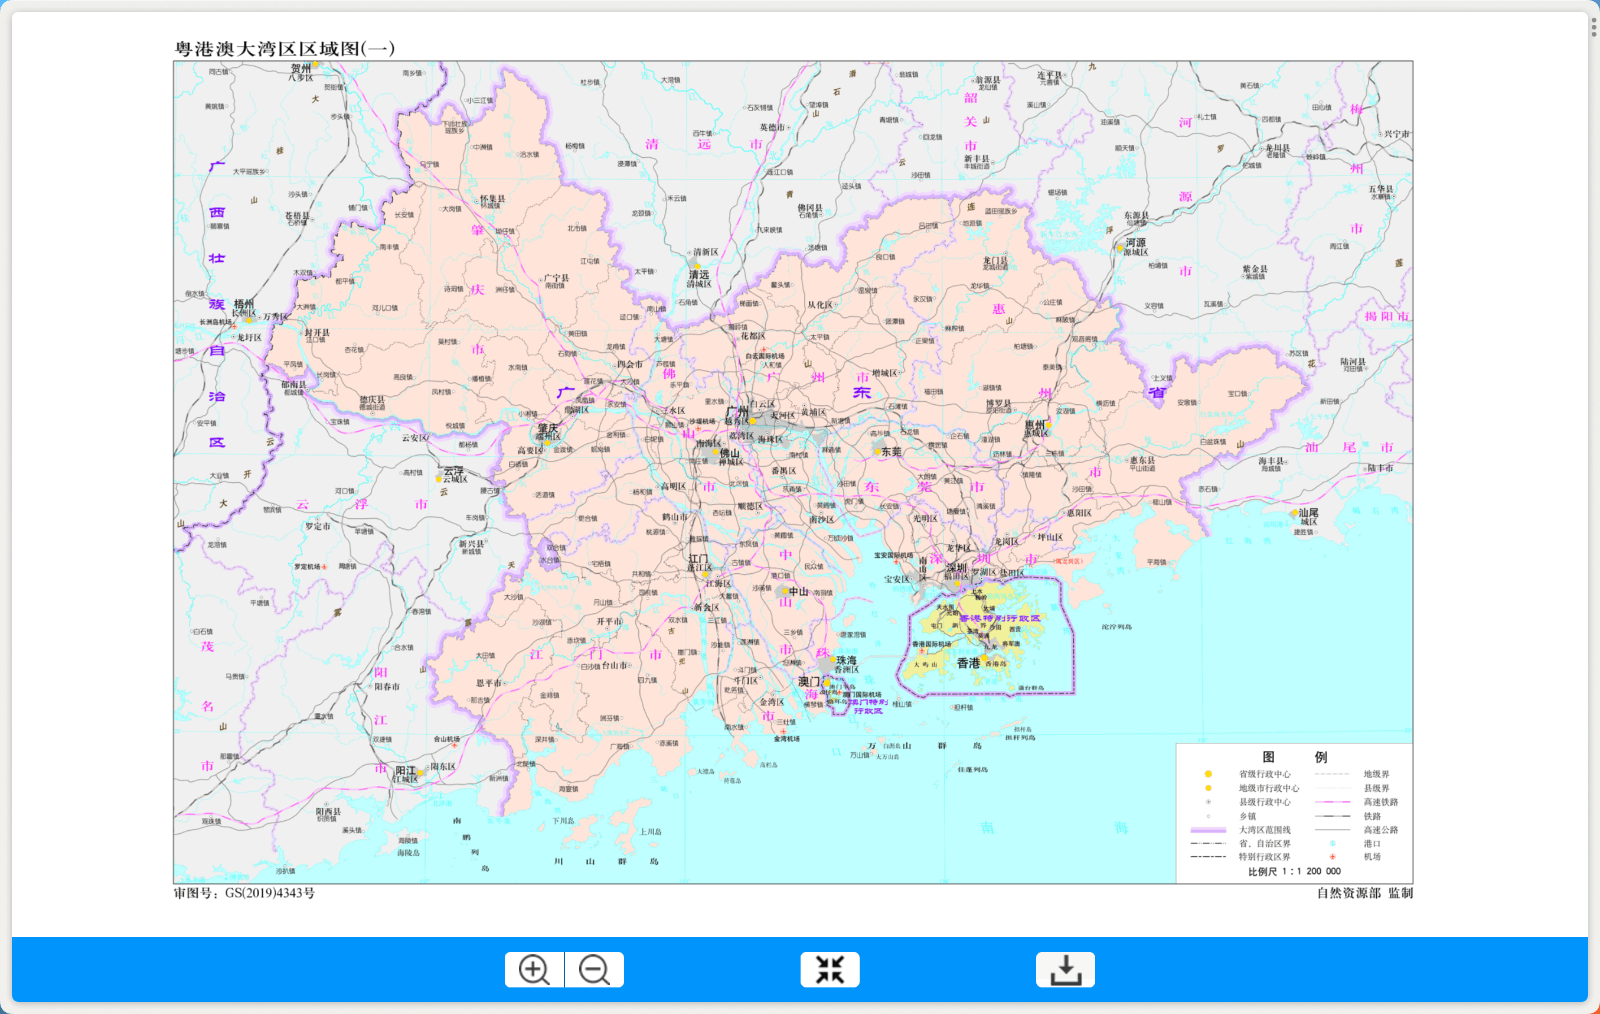Click the red 机场 airport symbol in the legend

1332,857
